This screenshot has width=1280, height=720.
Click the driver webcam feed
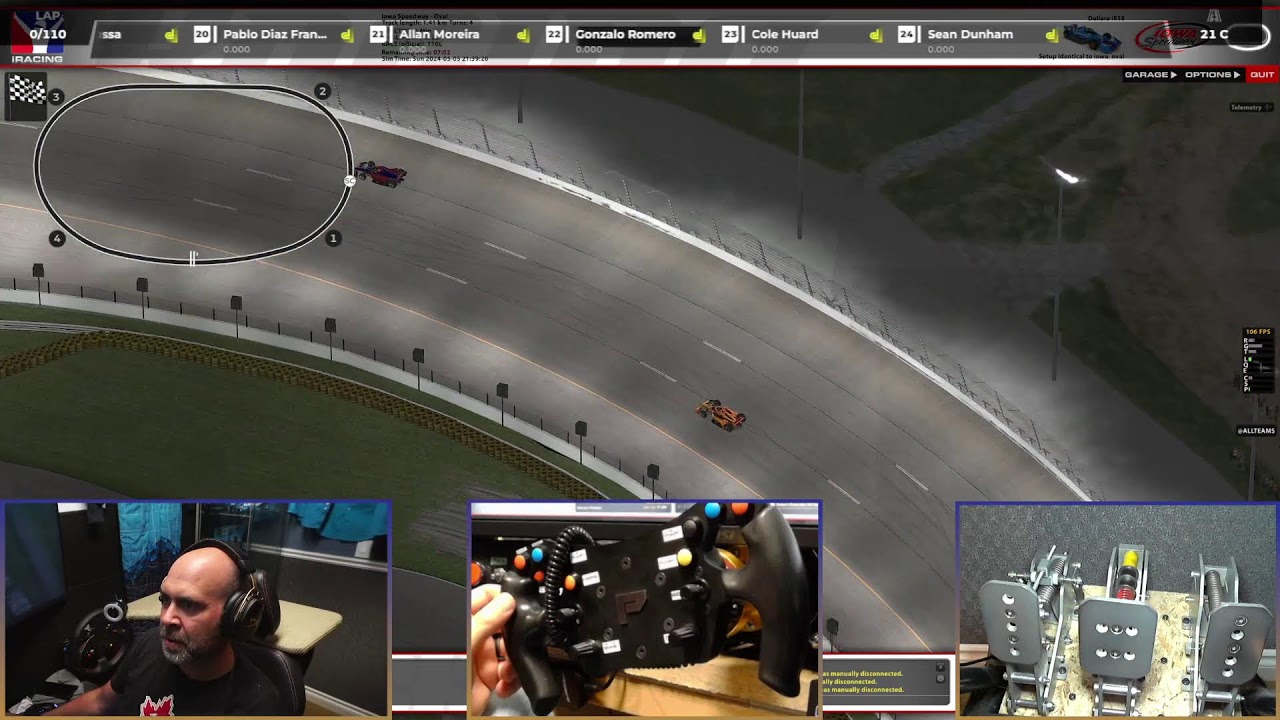(195, 609)
